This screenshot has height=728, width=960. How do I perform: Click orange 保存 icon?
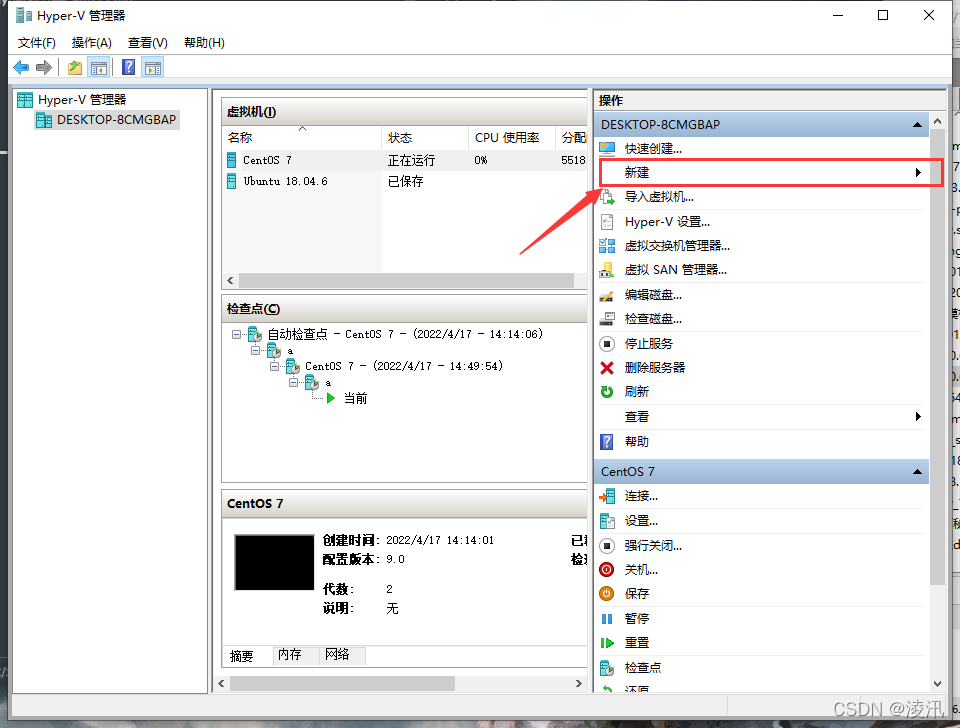click(x=607, y=594)
